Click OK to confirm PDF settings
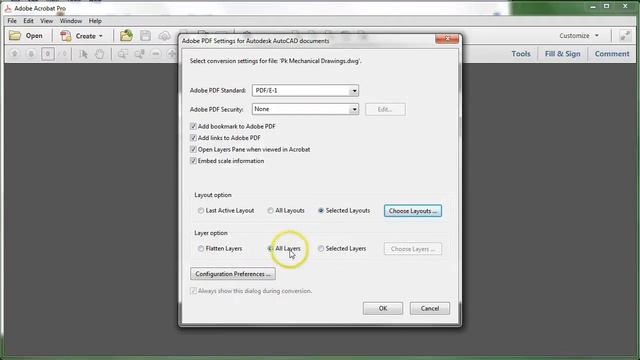 (383, 309)
